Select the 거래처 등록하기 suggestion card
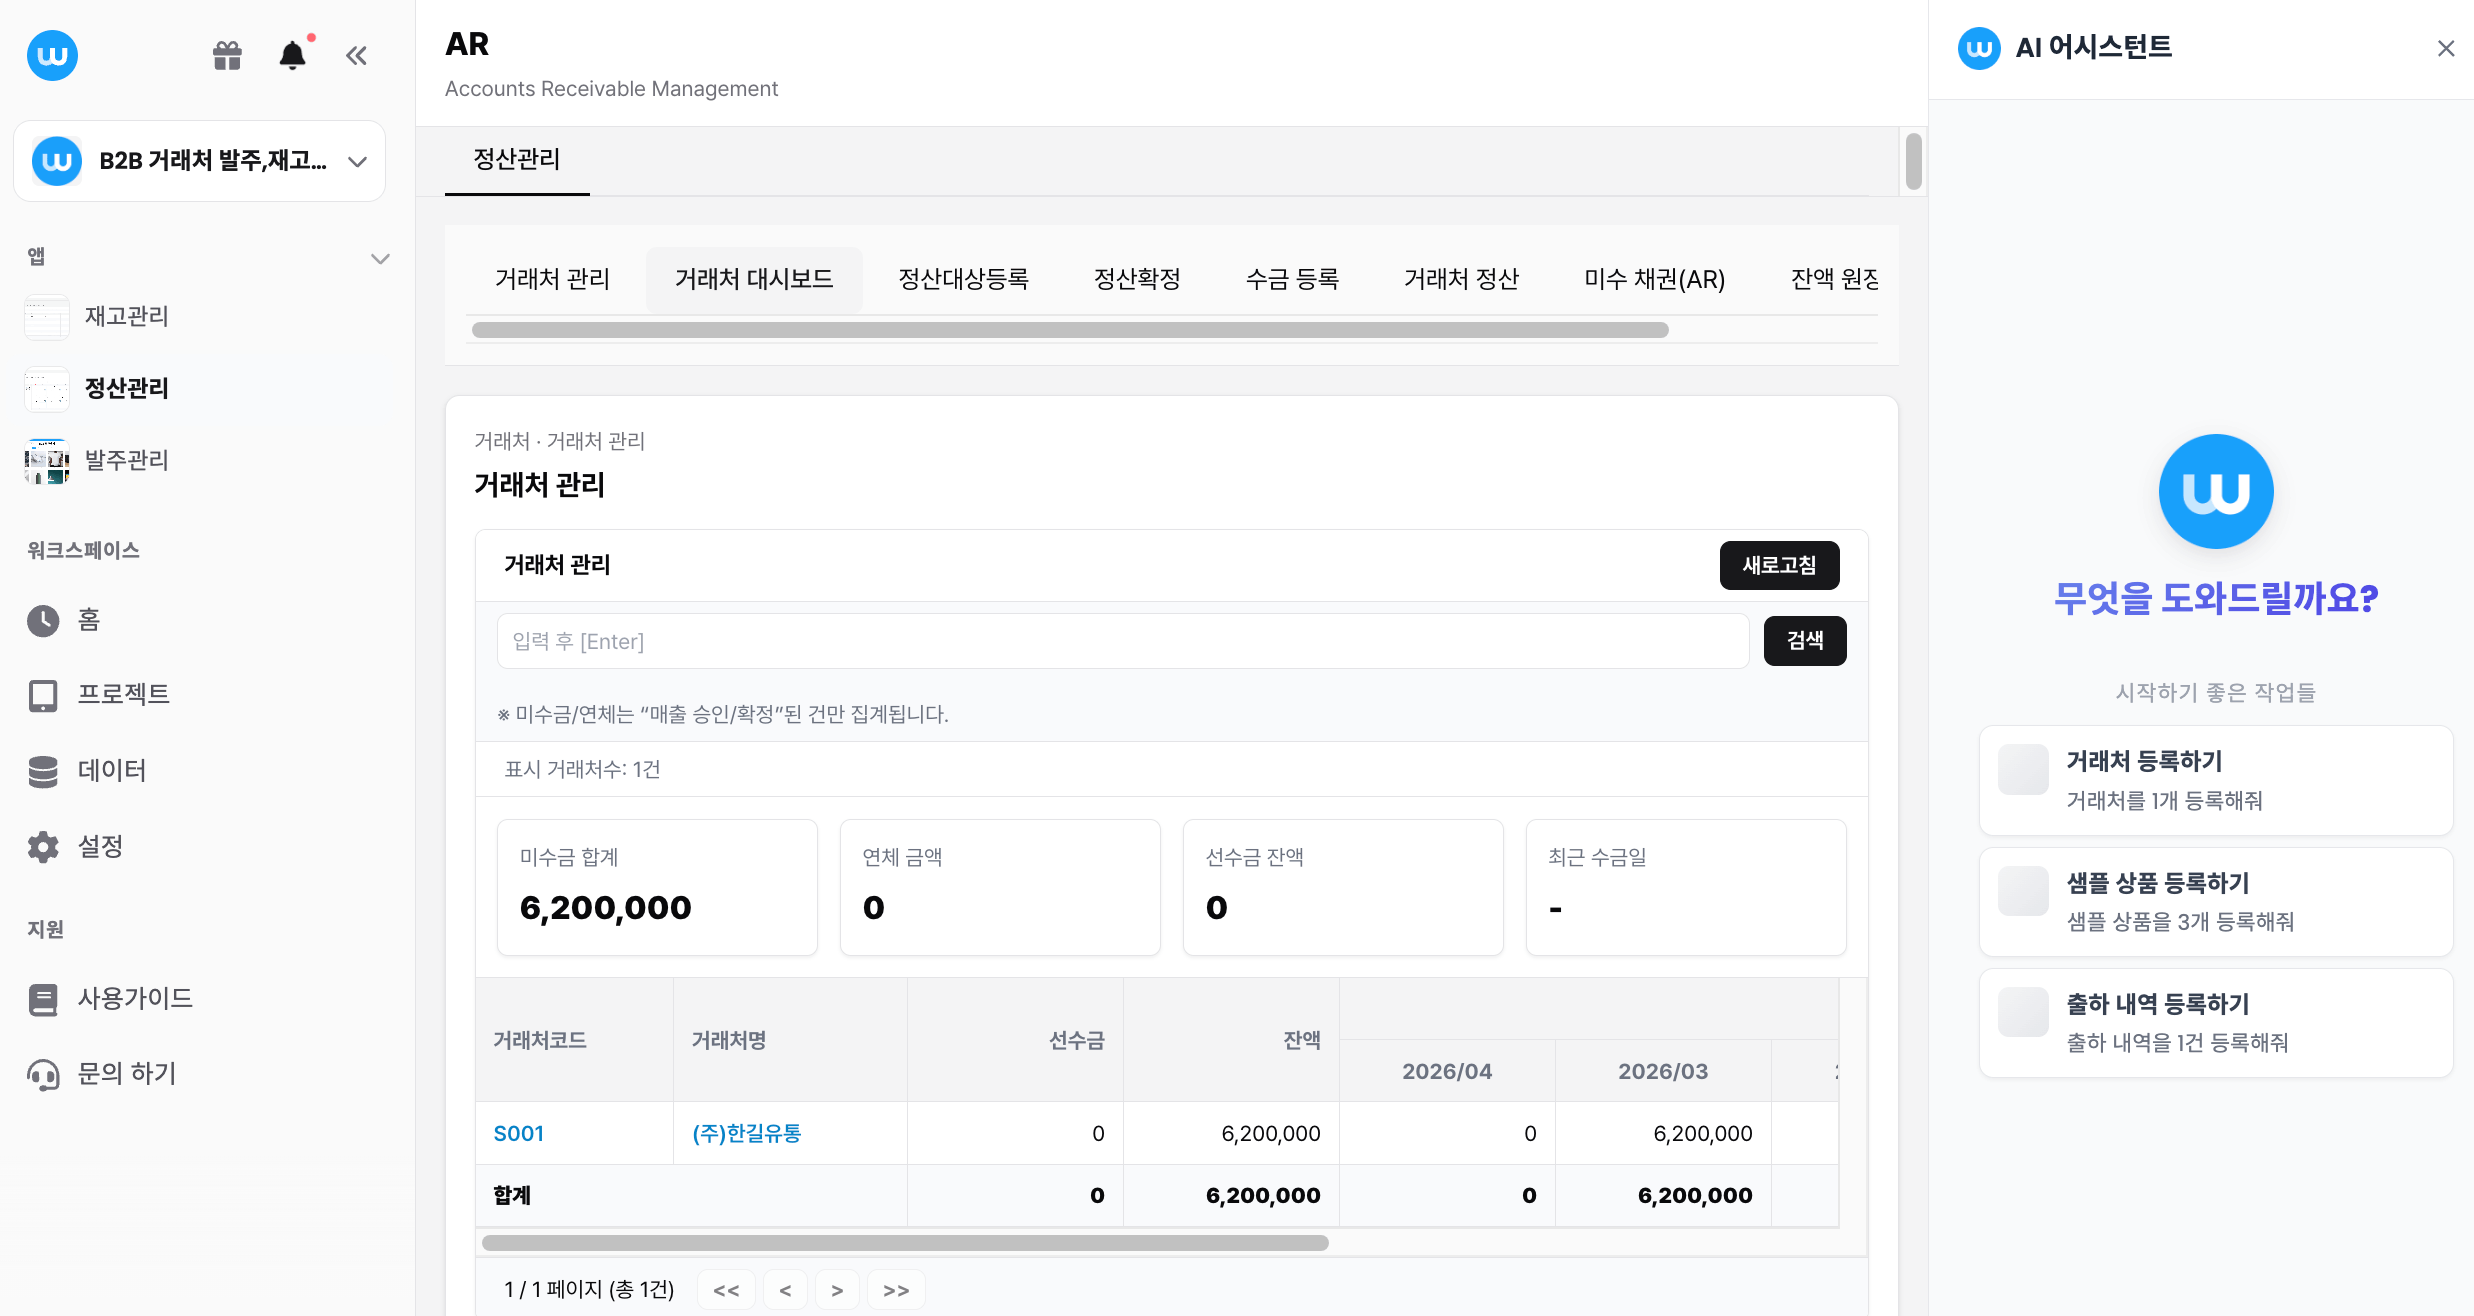The height and width of the screenshot is (1316, 2474). point(2214,780)
